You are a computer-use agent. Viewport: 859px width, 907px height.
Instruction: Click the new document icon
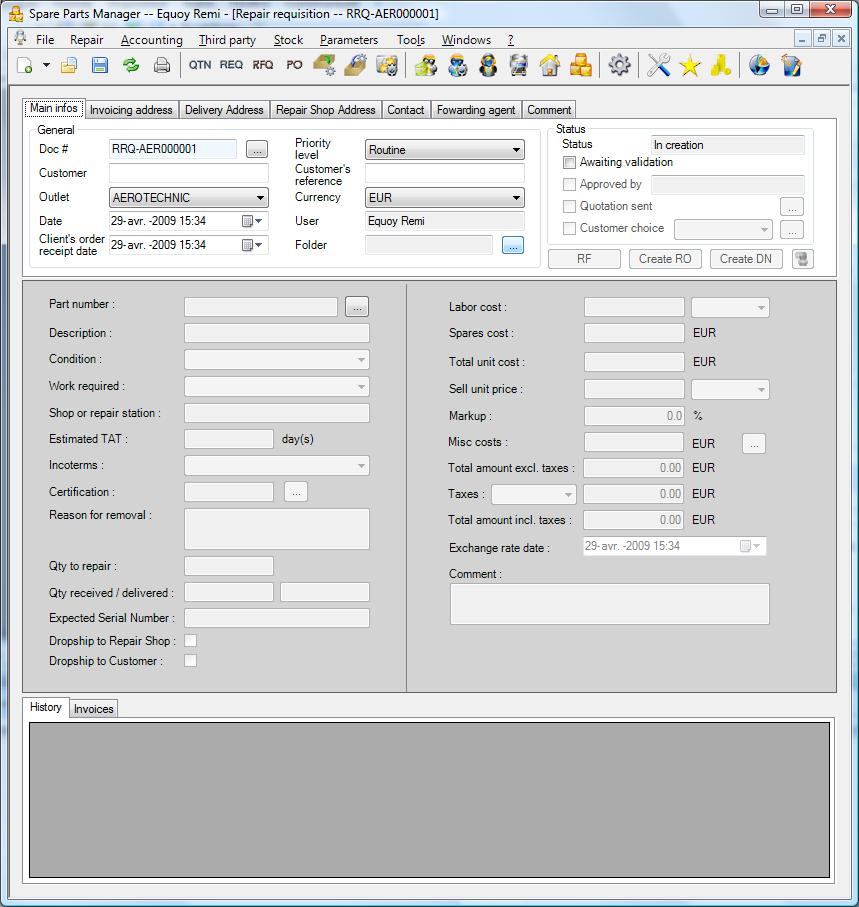25,65
